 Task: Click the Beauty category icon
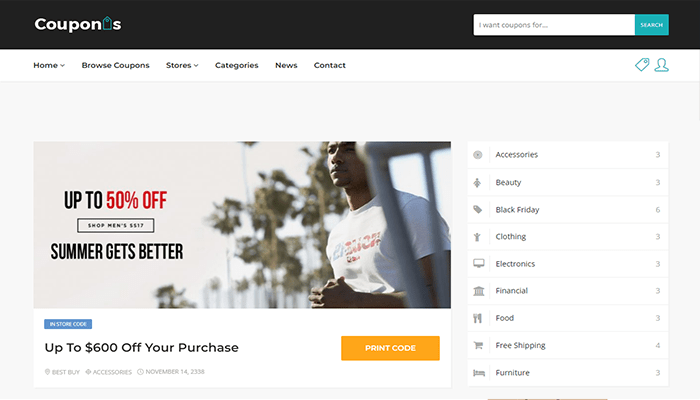pyautogui.click(x=477, y=183)
